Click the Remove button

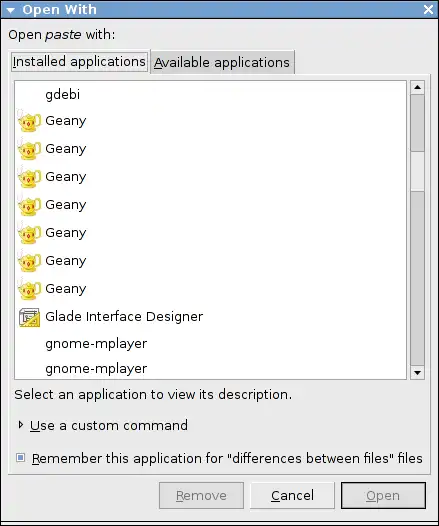click(x=201, y=495)
